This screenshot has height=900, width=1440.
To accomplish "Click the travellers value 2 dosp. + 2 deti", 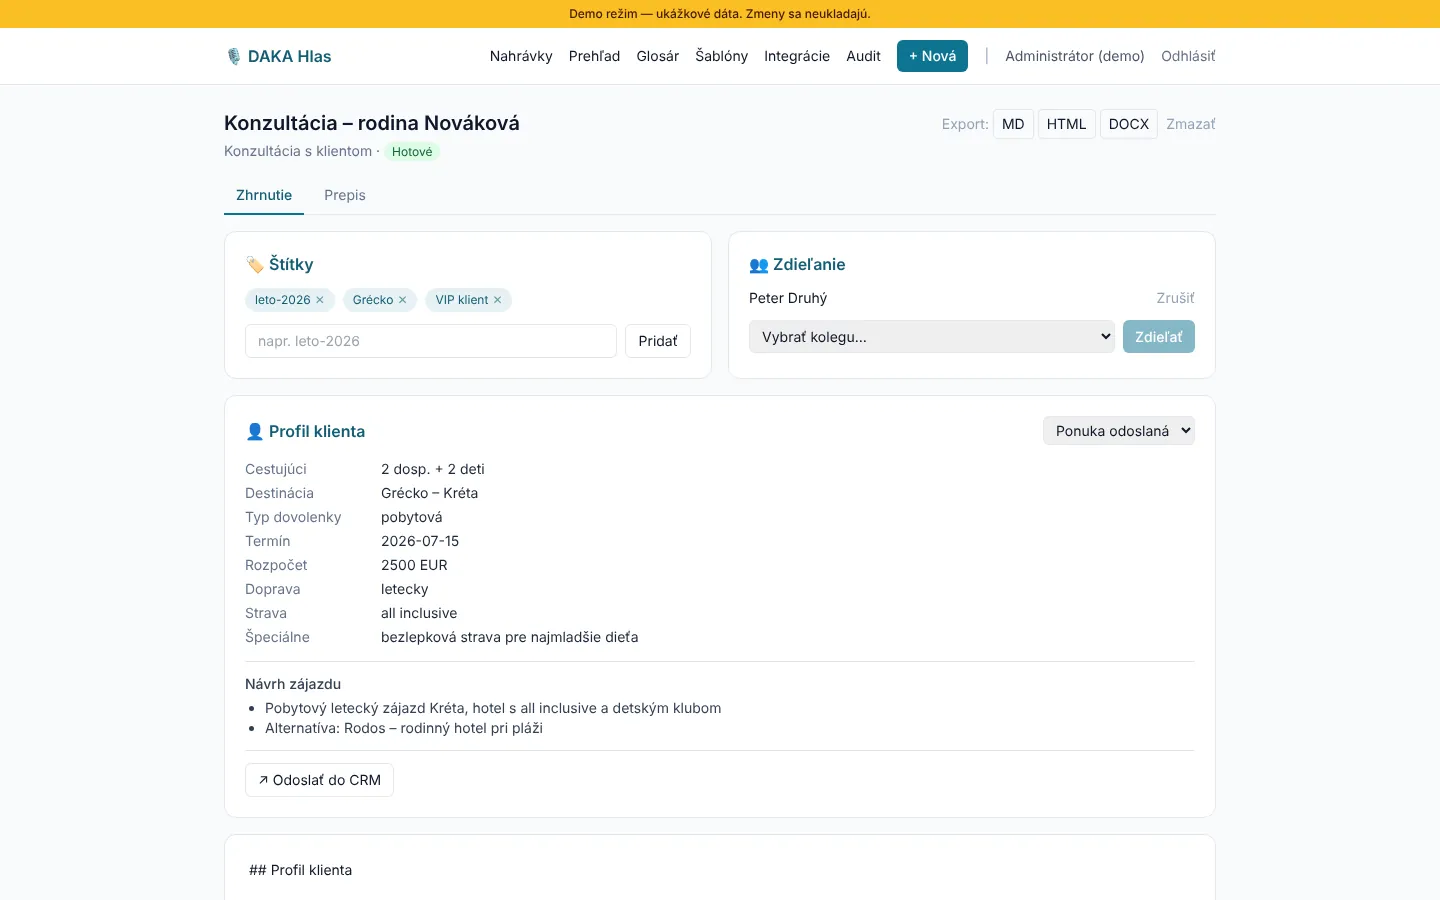I will [433, 469].
